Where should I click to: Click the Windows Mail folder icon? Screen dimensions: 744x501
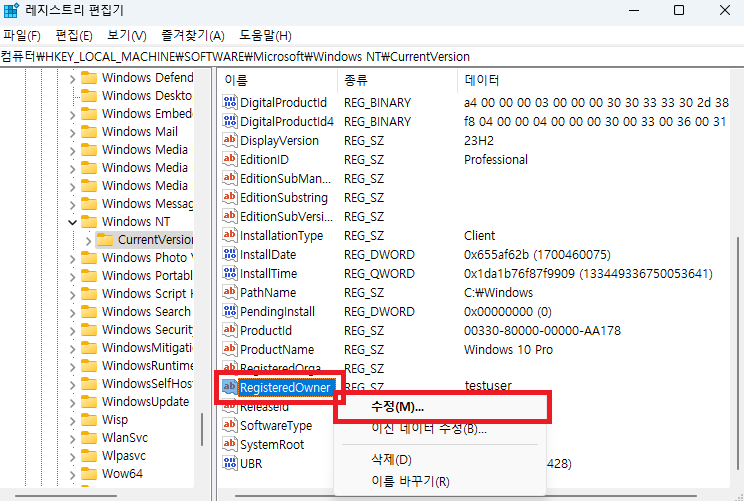pos(89,131)
